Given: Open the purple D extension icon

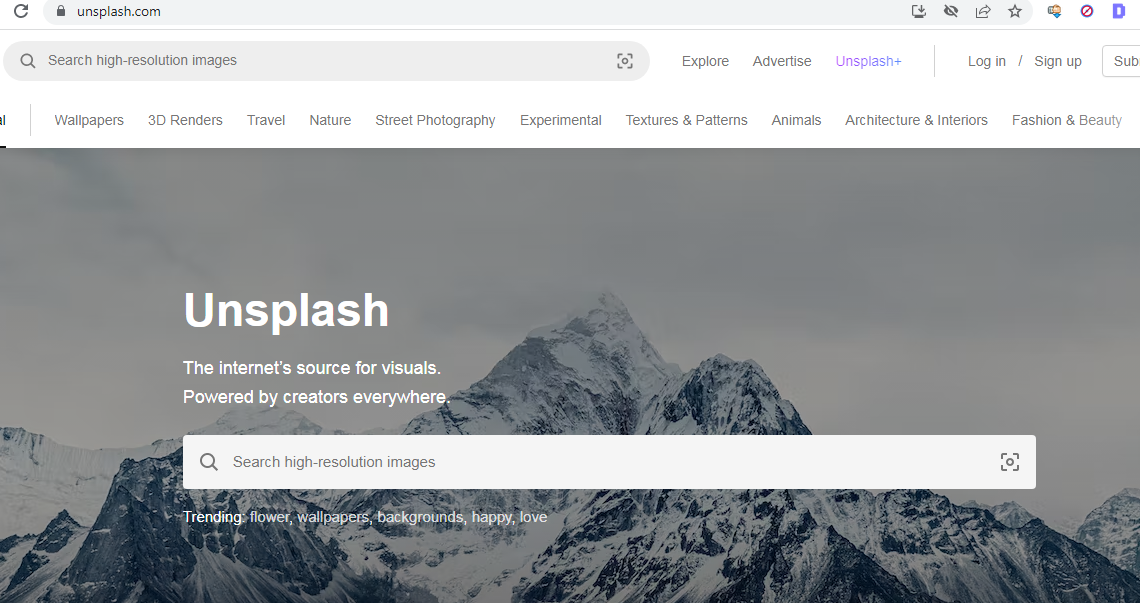Looking at the screenshot, I should tap(1119, 11).
